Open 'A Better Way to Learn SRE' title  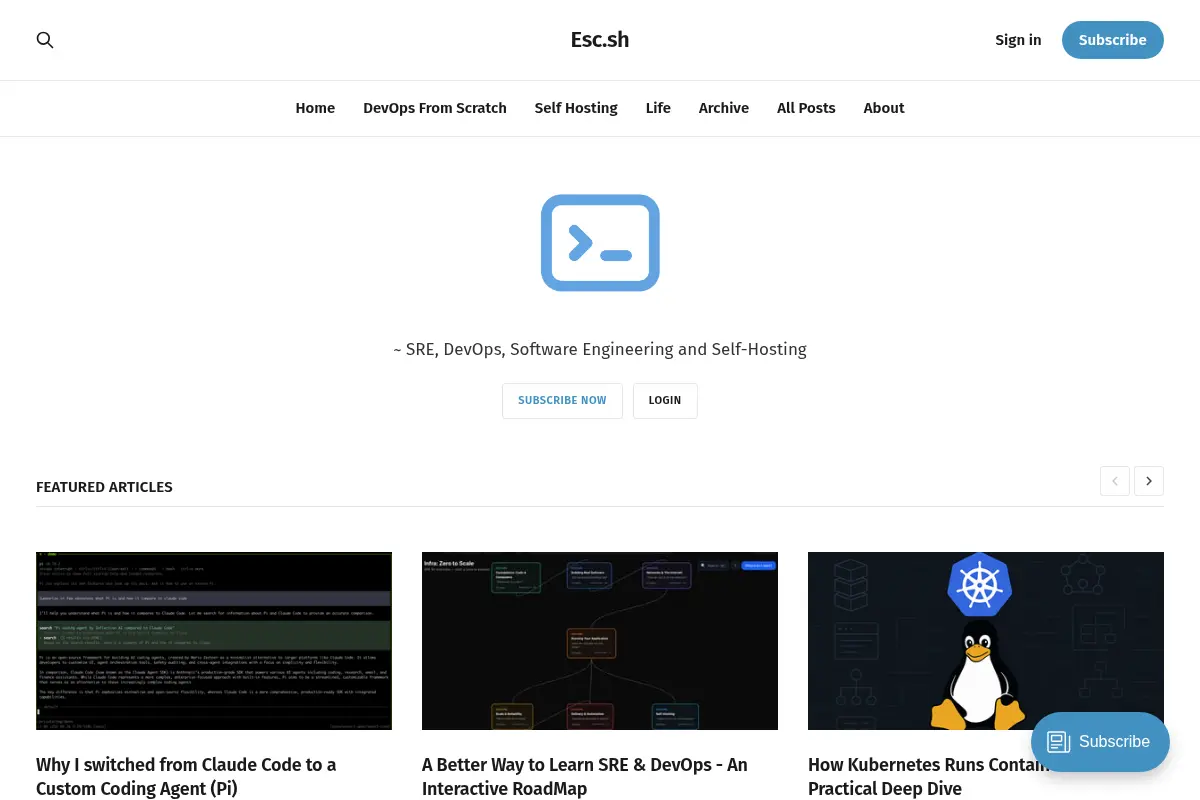(585, 776)
